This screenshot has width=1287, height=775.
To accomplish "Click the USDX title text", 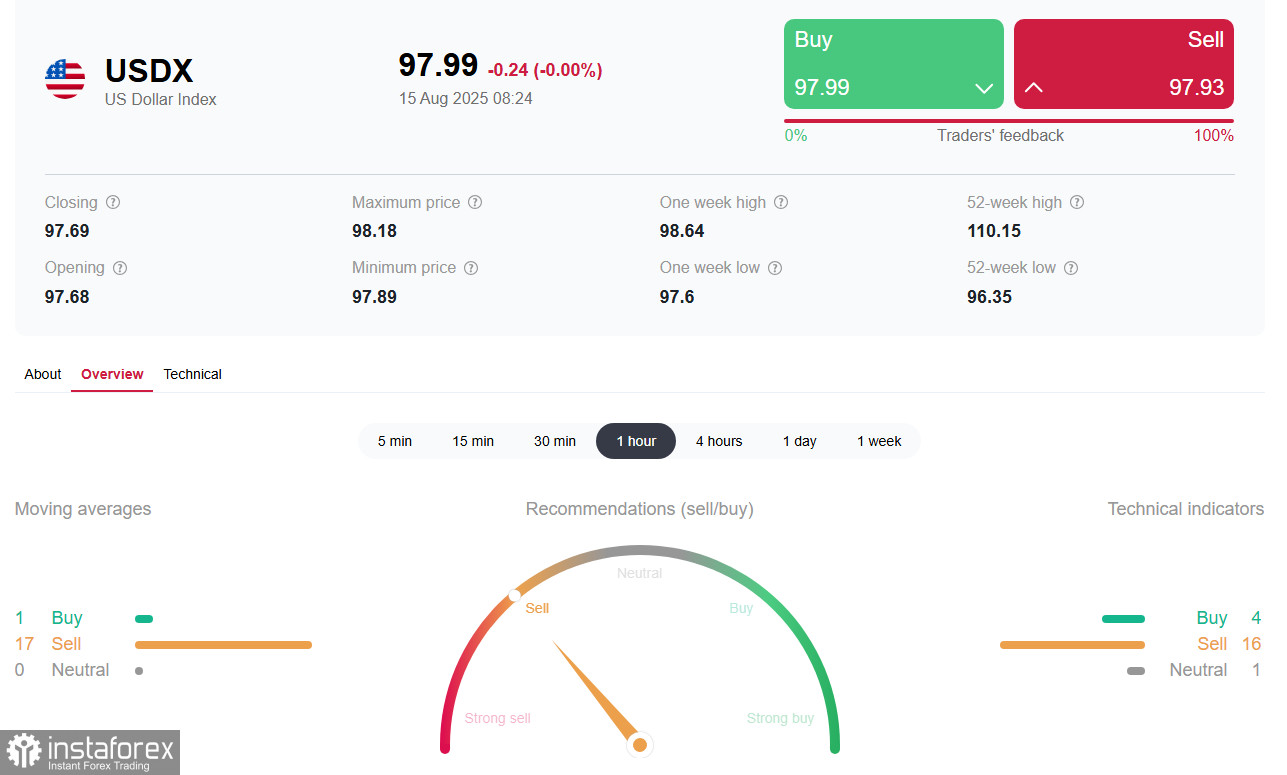I will tap(149, 71).
